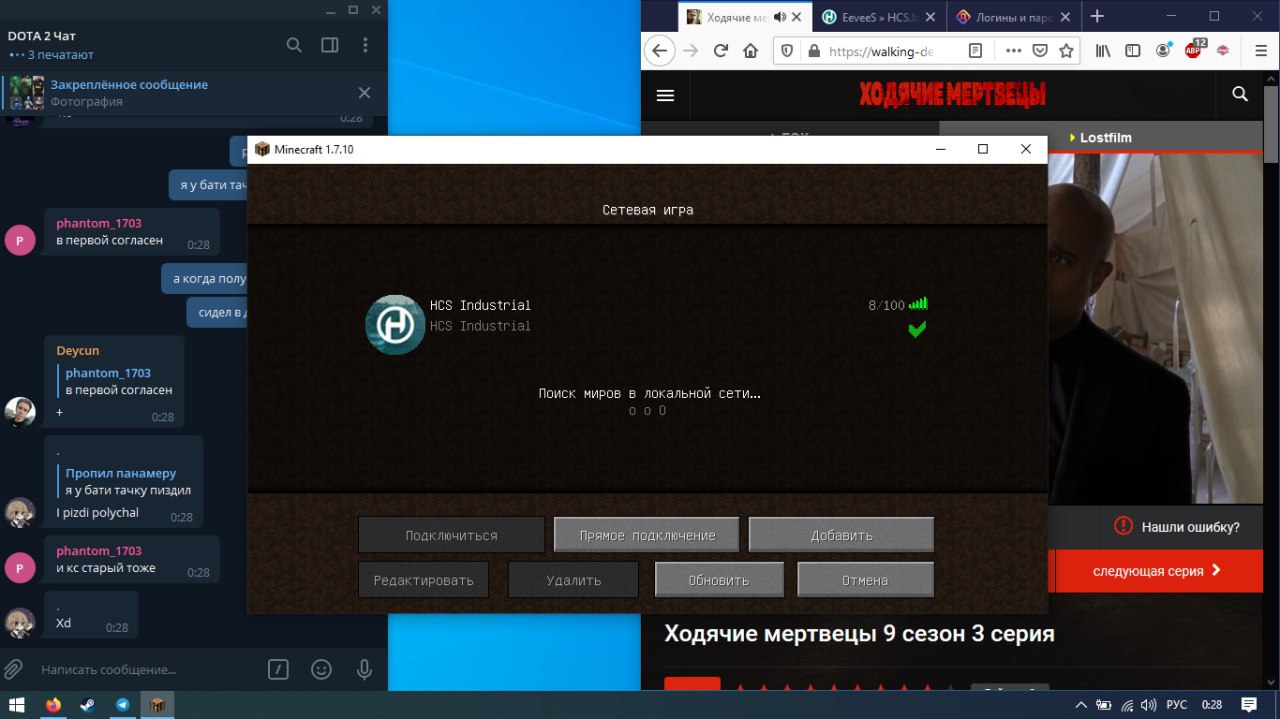The width and height of the screenshot is (1280, 719).
Task: Search in DOTA 2 chat in Telegram
Action: tap(294, 45)
